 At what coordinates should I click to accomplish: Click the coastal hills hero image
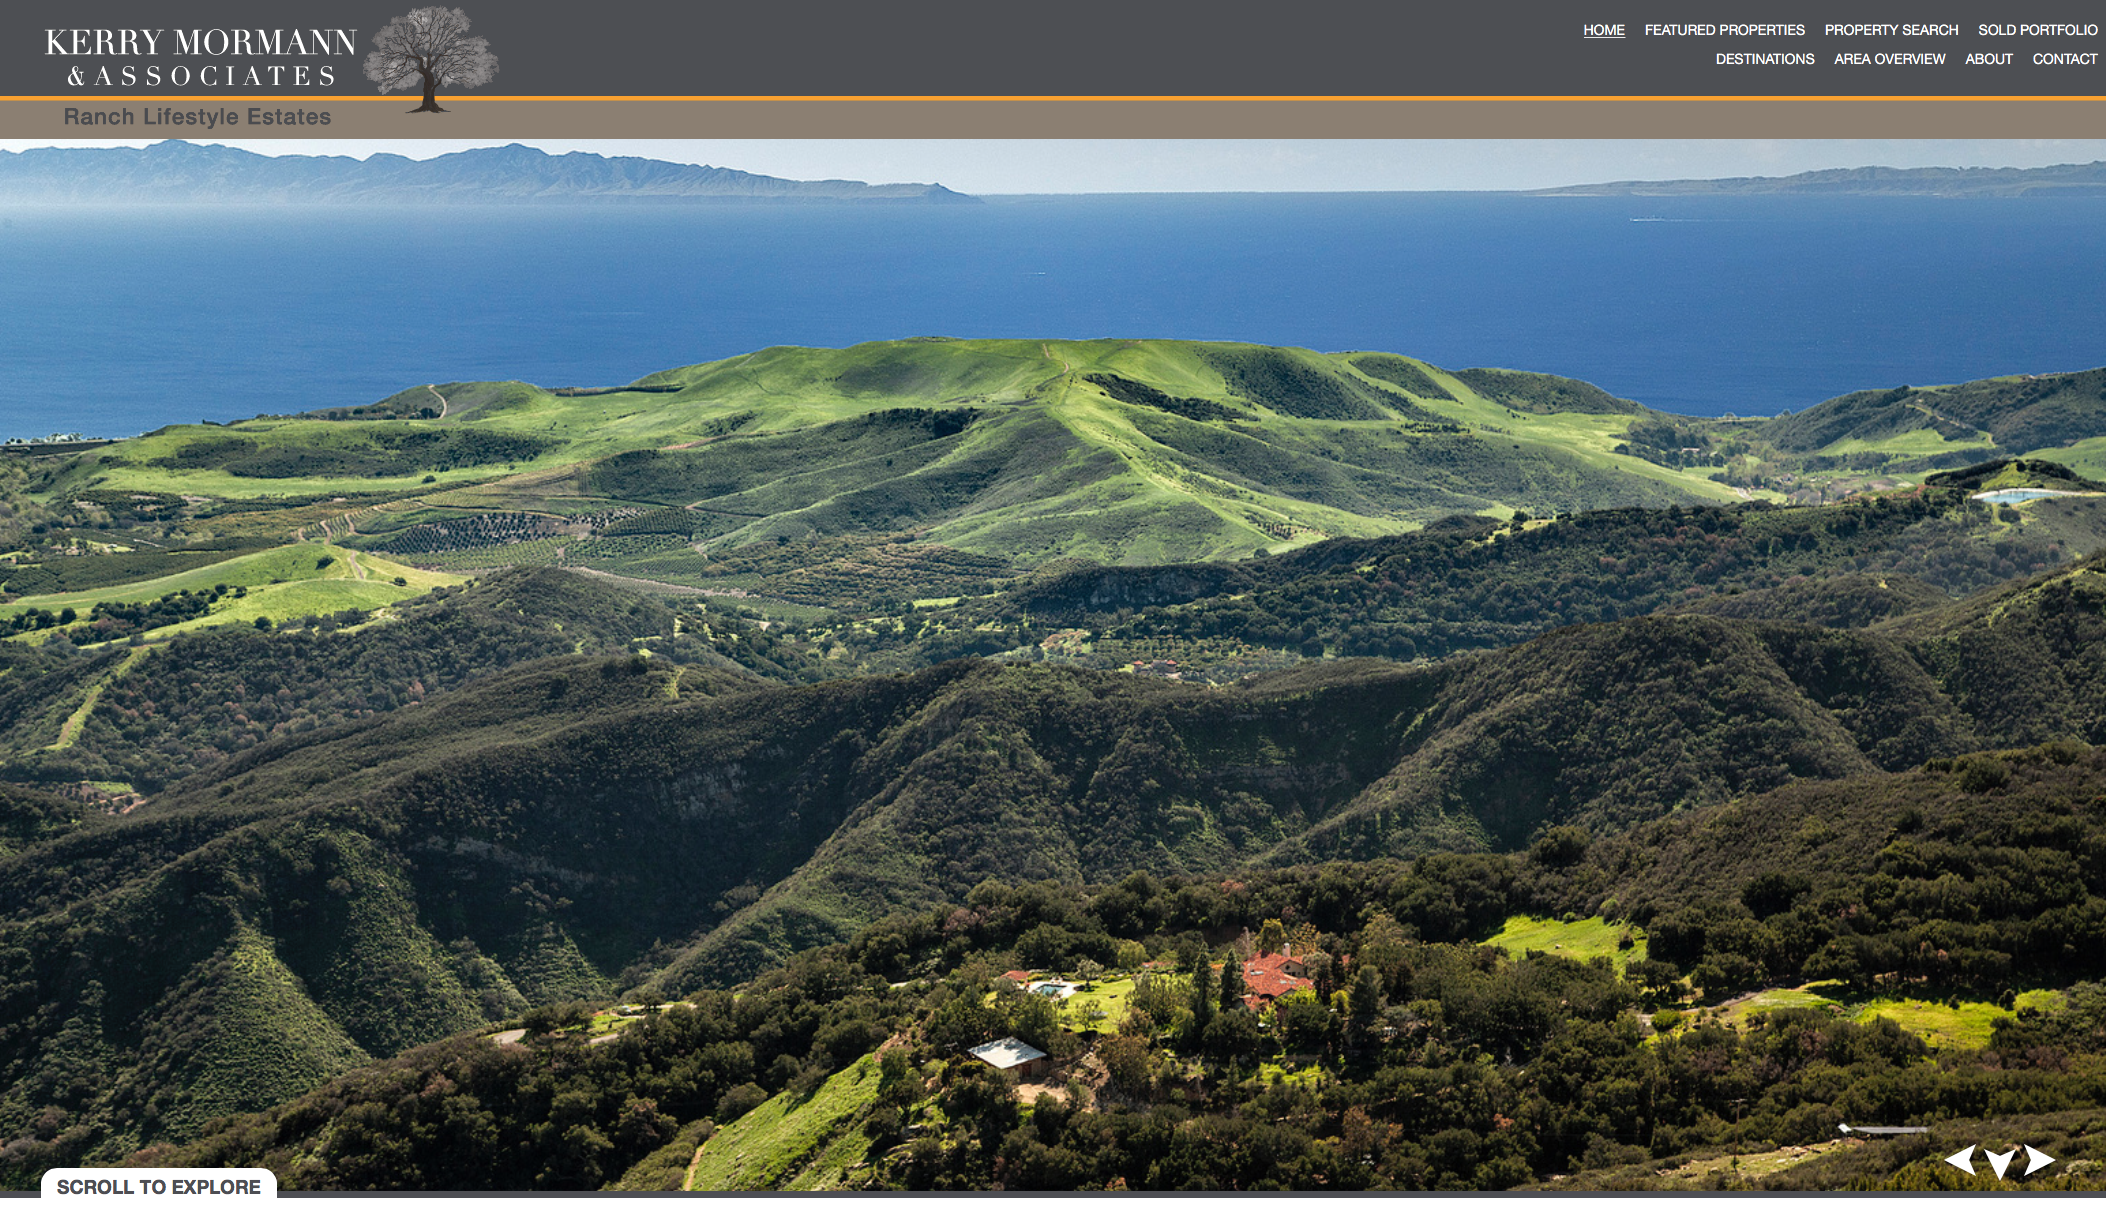(1053, 665)
